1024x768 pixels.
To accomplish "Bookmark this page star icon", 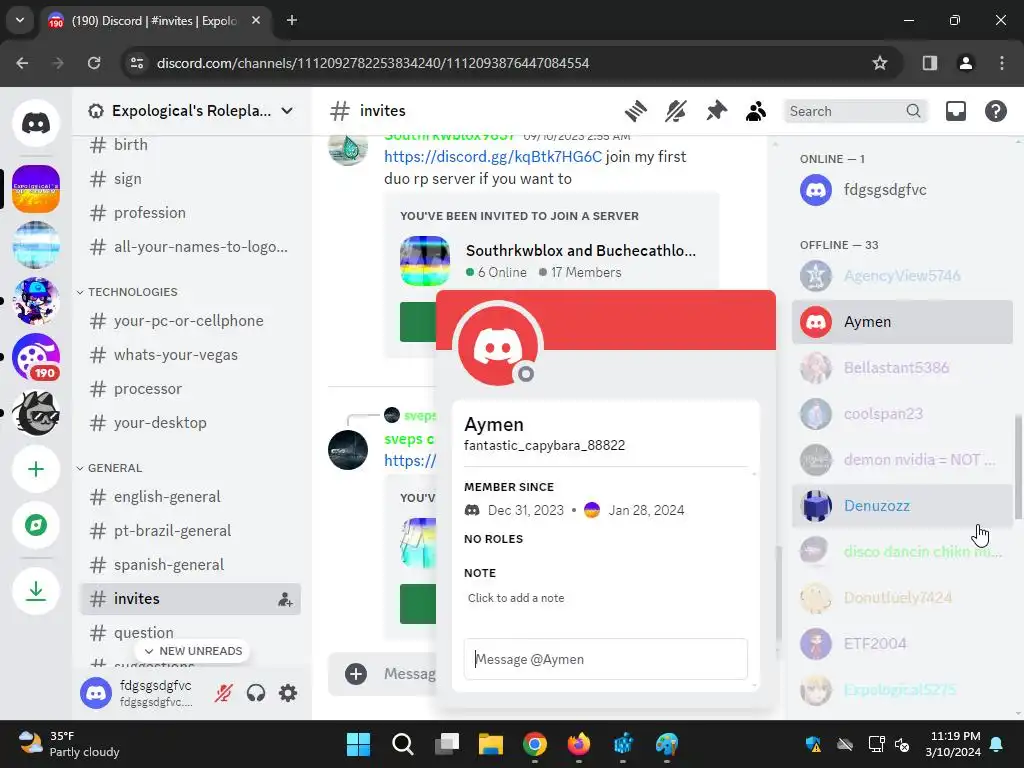I will [x=880, y=63].
